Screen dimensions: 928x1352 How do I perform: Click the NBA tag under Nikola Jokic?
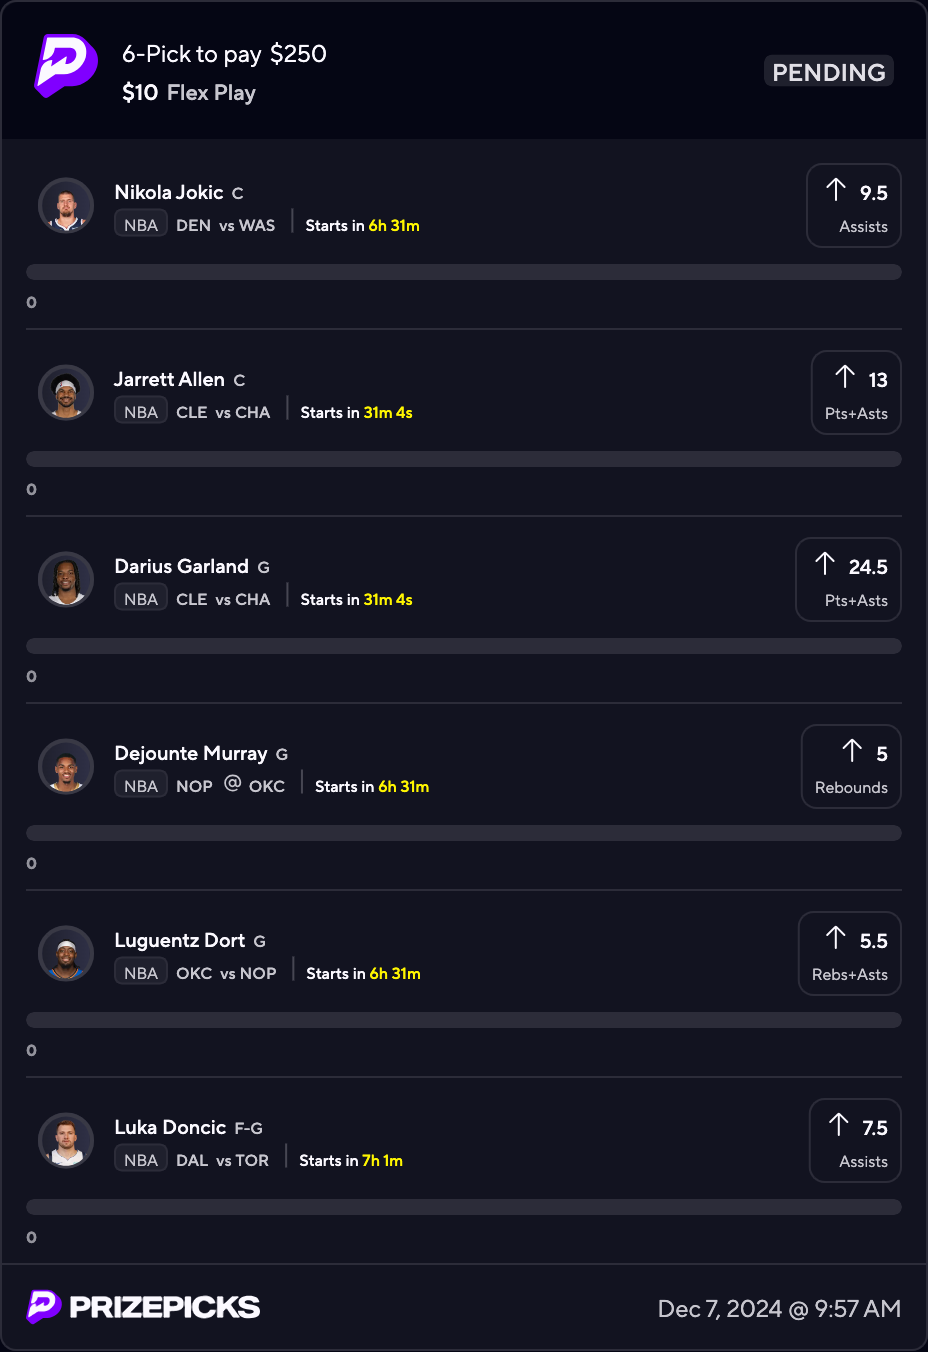point(141,225)
